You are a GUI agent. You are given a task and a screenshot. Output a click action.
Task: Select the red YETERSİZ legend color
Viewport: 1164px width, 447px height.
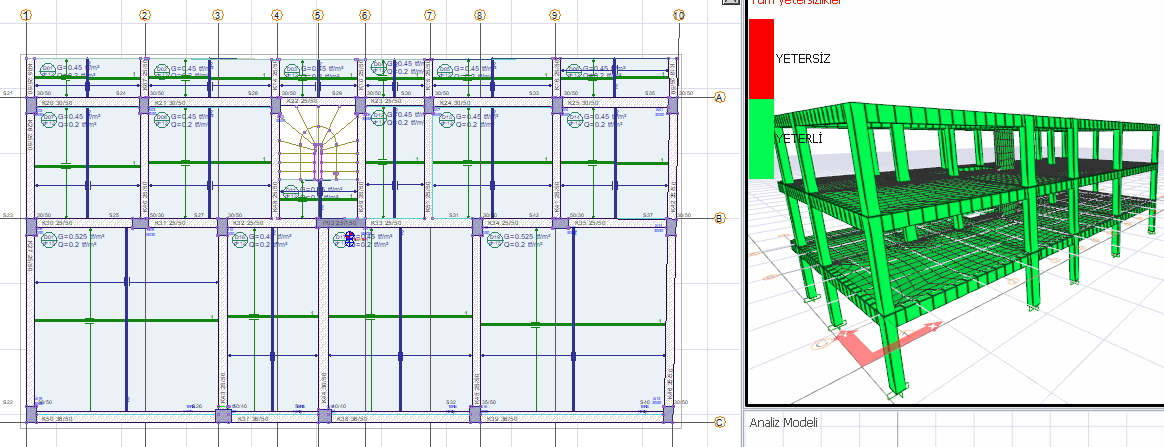[762, 59]
